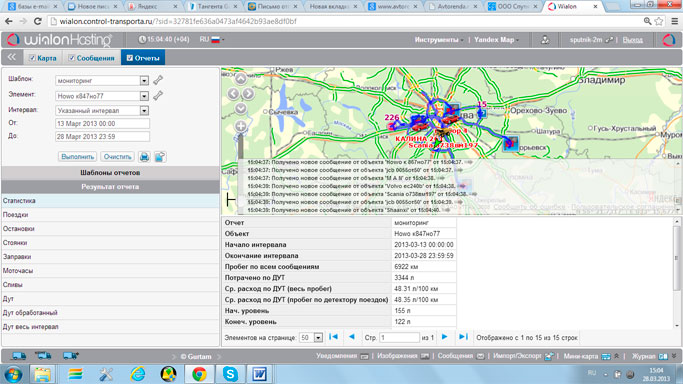Open the user settings icon in header
Viewport: 683px width, 384px height.
[x=544, y=40]
